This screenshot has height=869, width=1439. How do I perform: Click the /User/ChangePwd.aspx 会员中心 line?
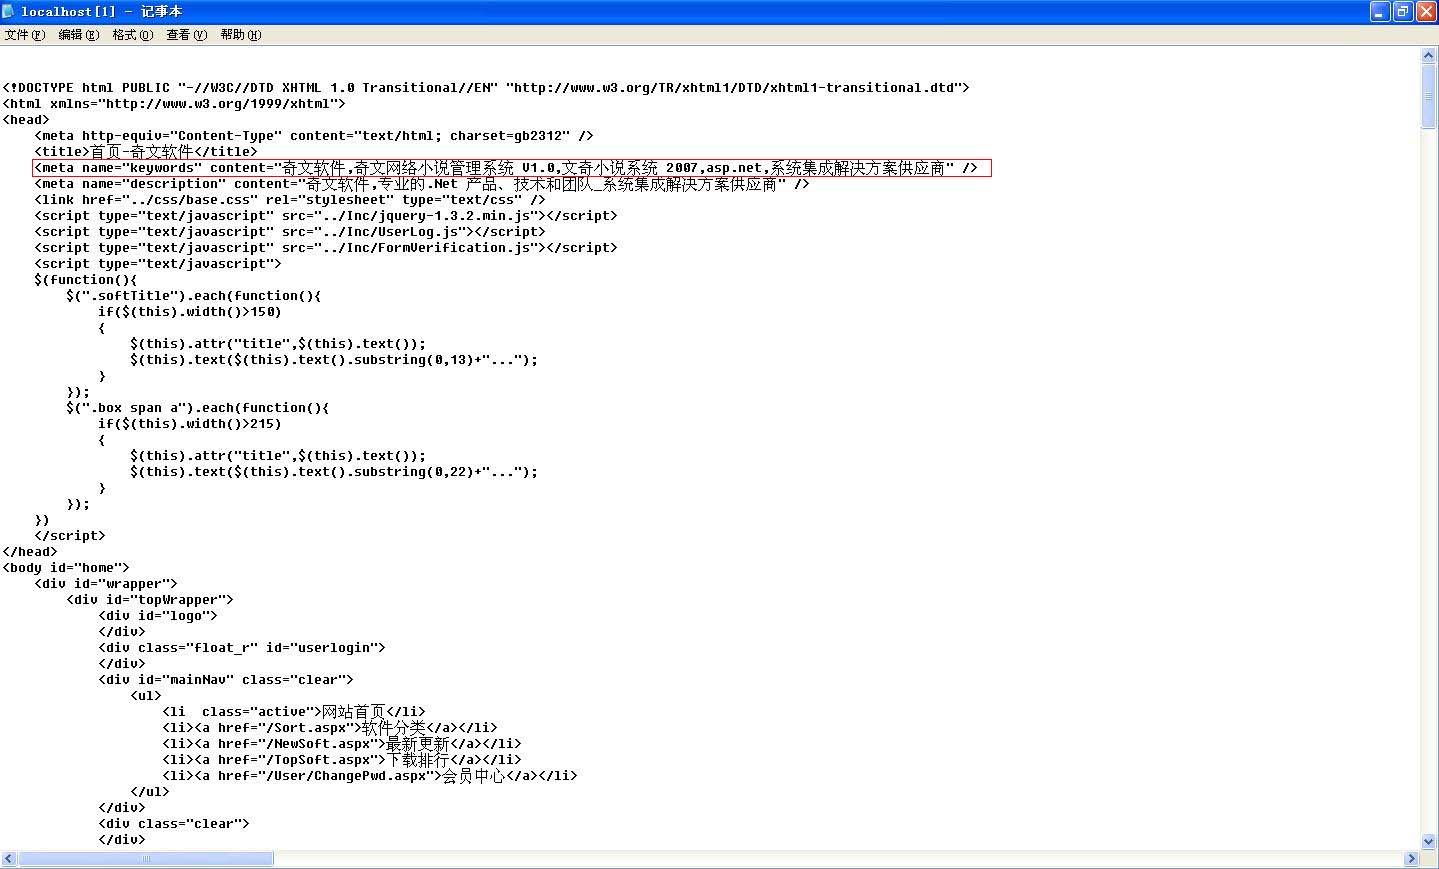click(370, 776)
